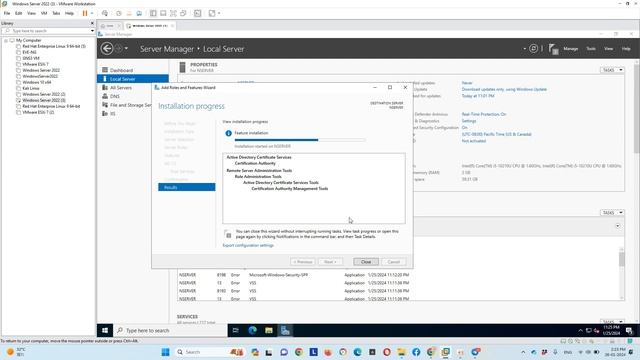Select the Results step in wizard
Viewport: 640px width, 360px height.
click(x=187, y=187)
